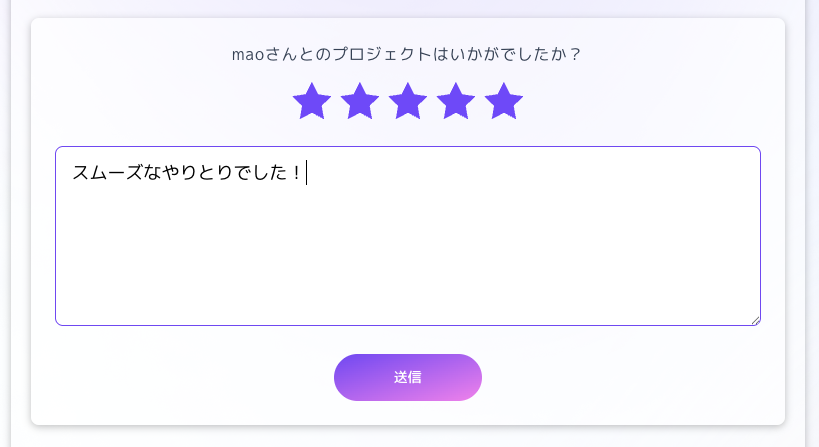
Task: Rate the project with five stars
Action: click(504, 102)
